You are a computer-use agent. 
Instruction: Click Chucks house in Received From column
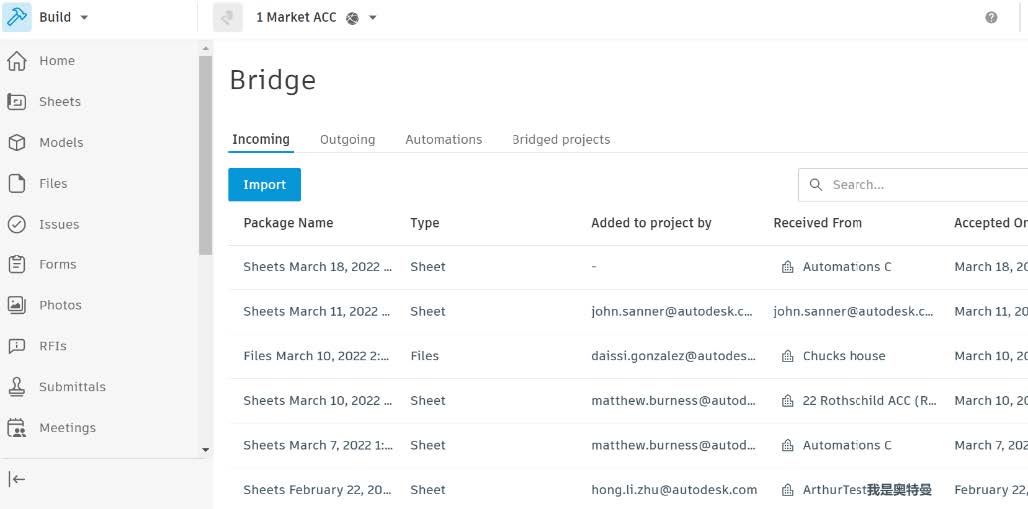click(x=844, y=356)
